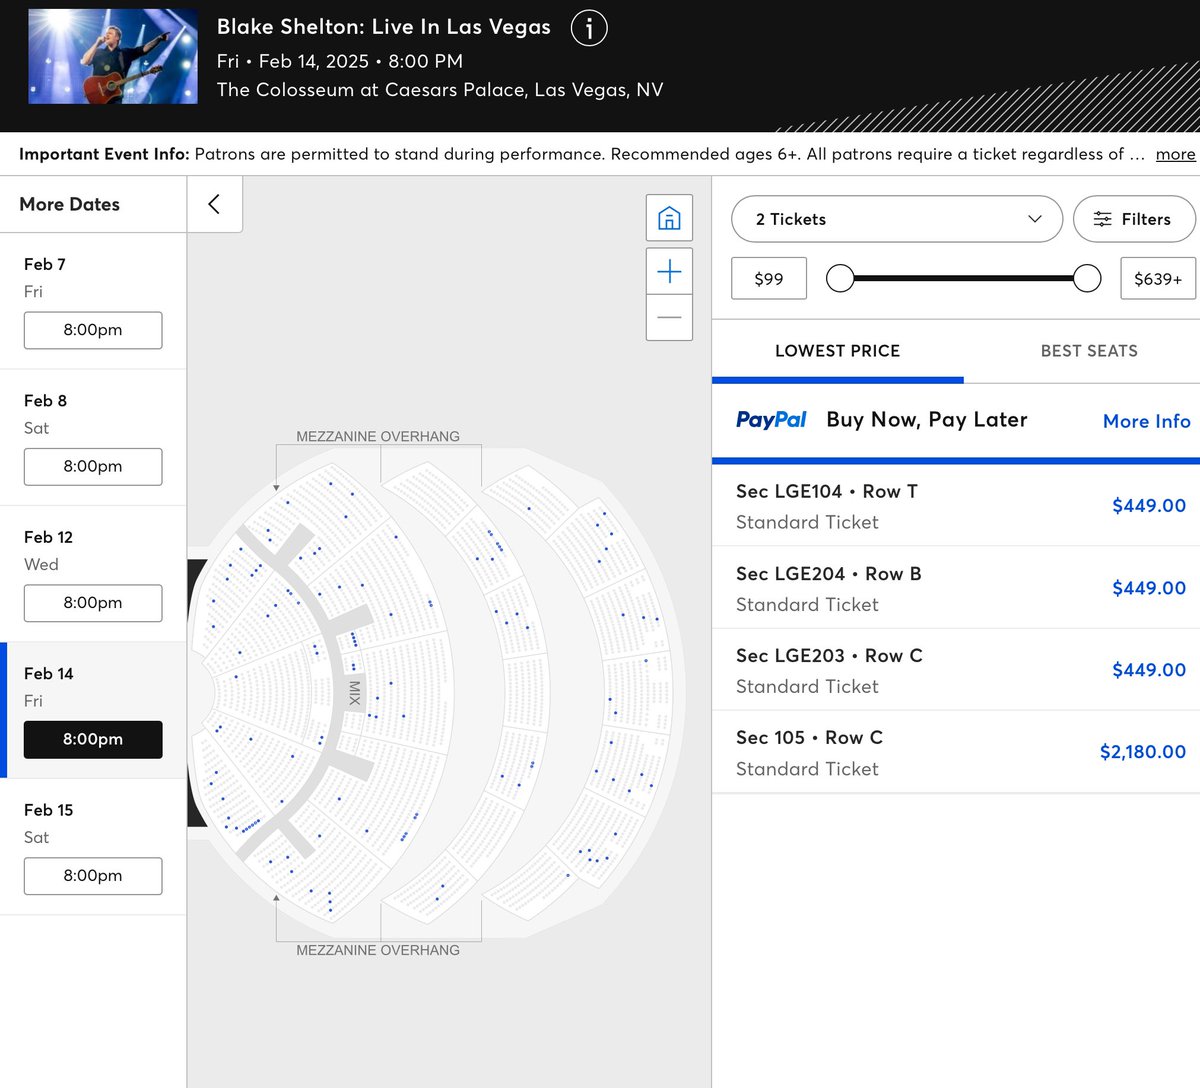Select Sec 105 Row C listing

coord(956,752)
